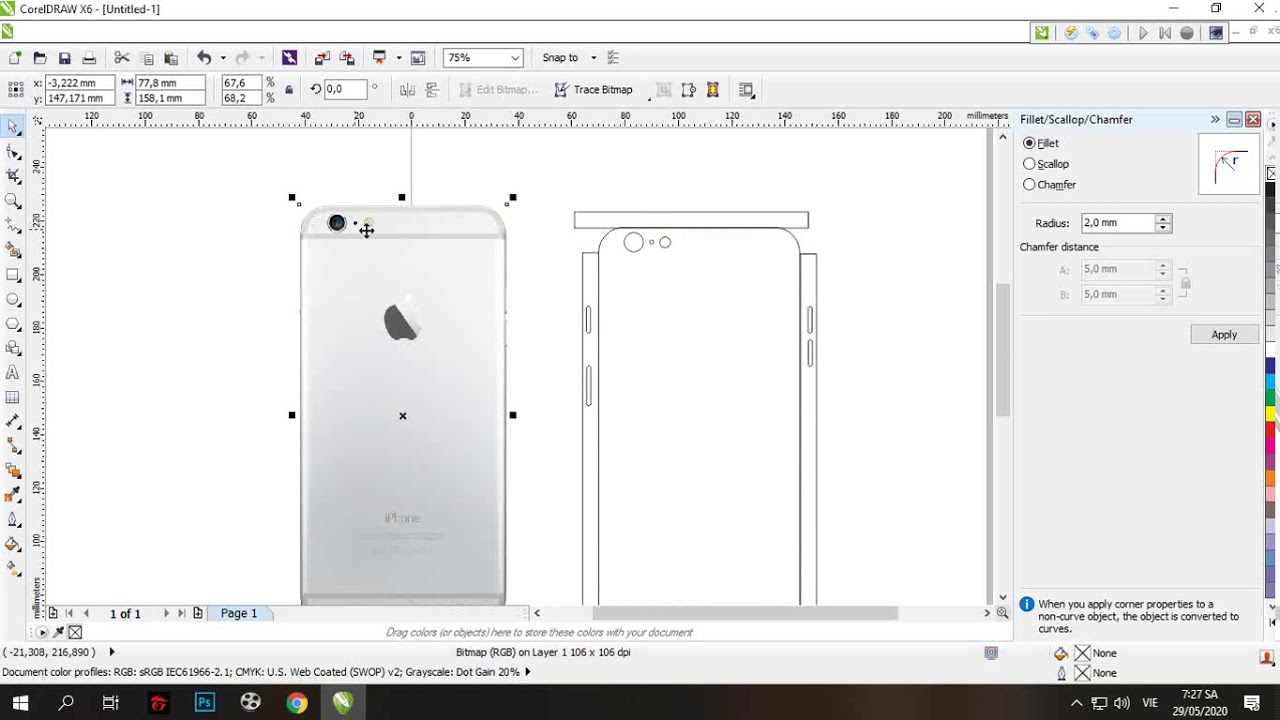
Task: Select the Text tool
Action: pos(13,372)
